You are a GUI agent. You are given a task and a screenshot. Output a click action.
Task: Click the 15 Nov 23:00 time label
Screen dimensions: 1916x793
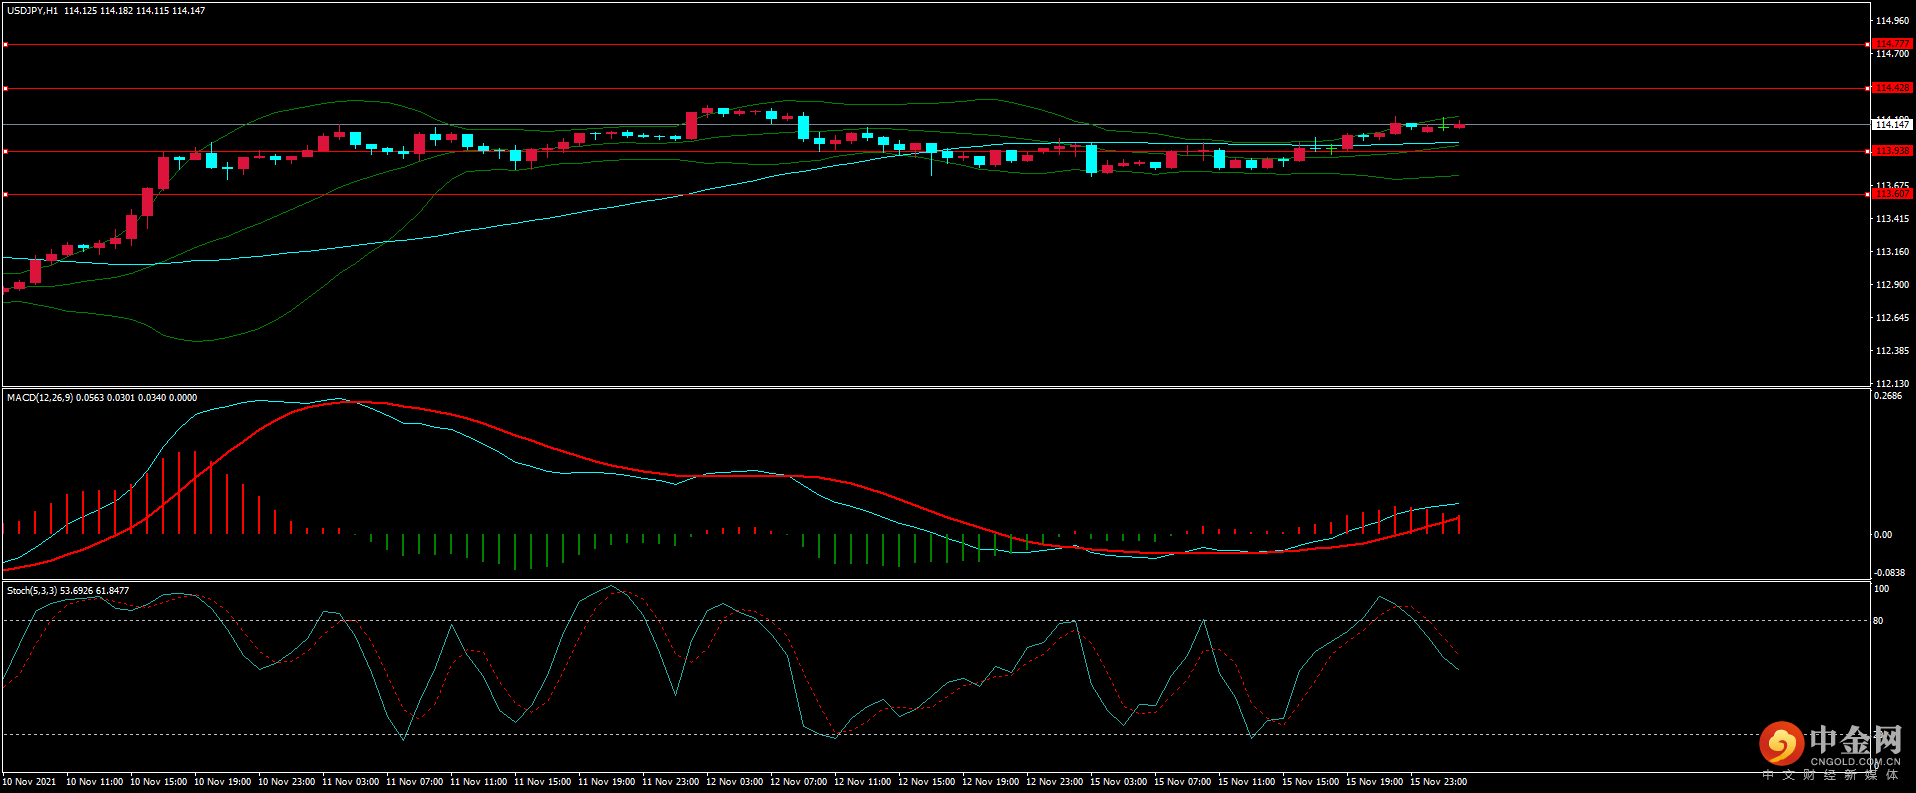coord(1438,782)
